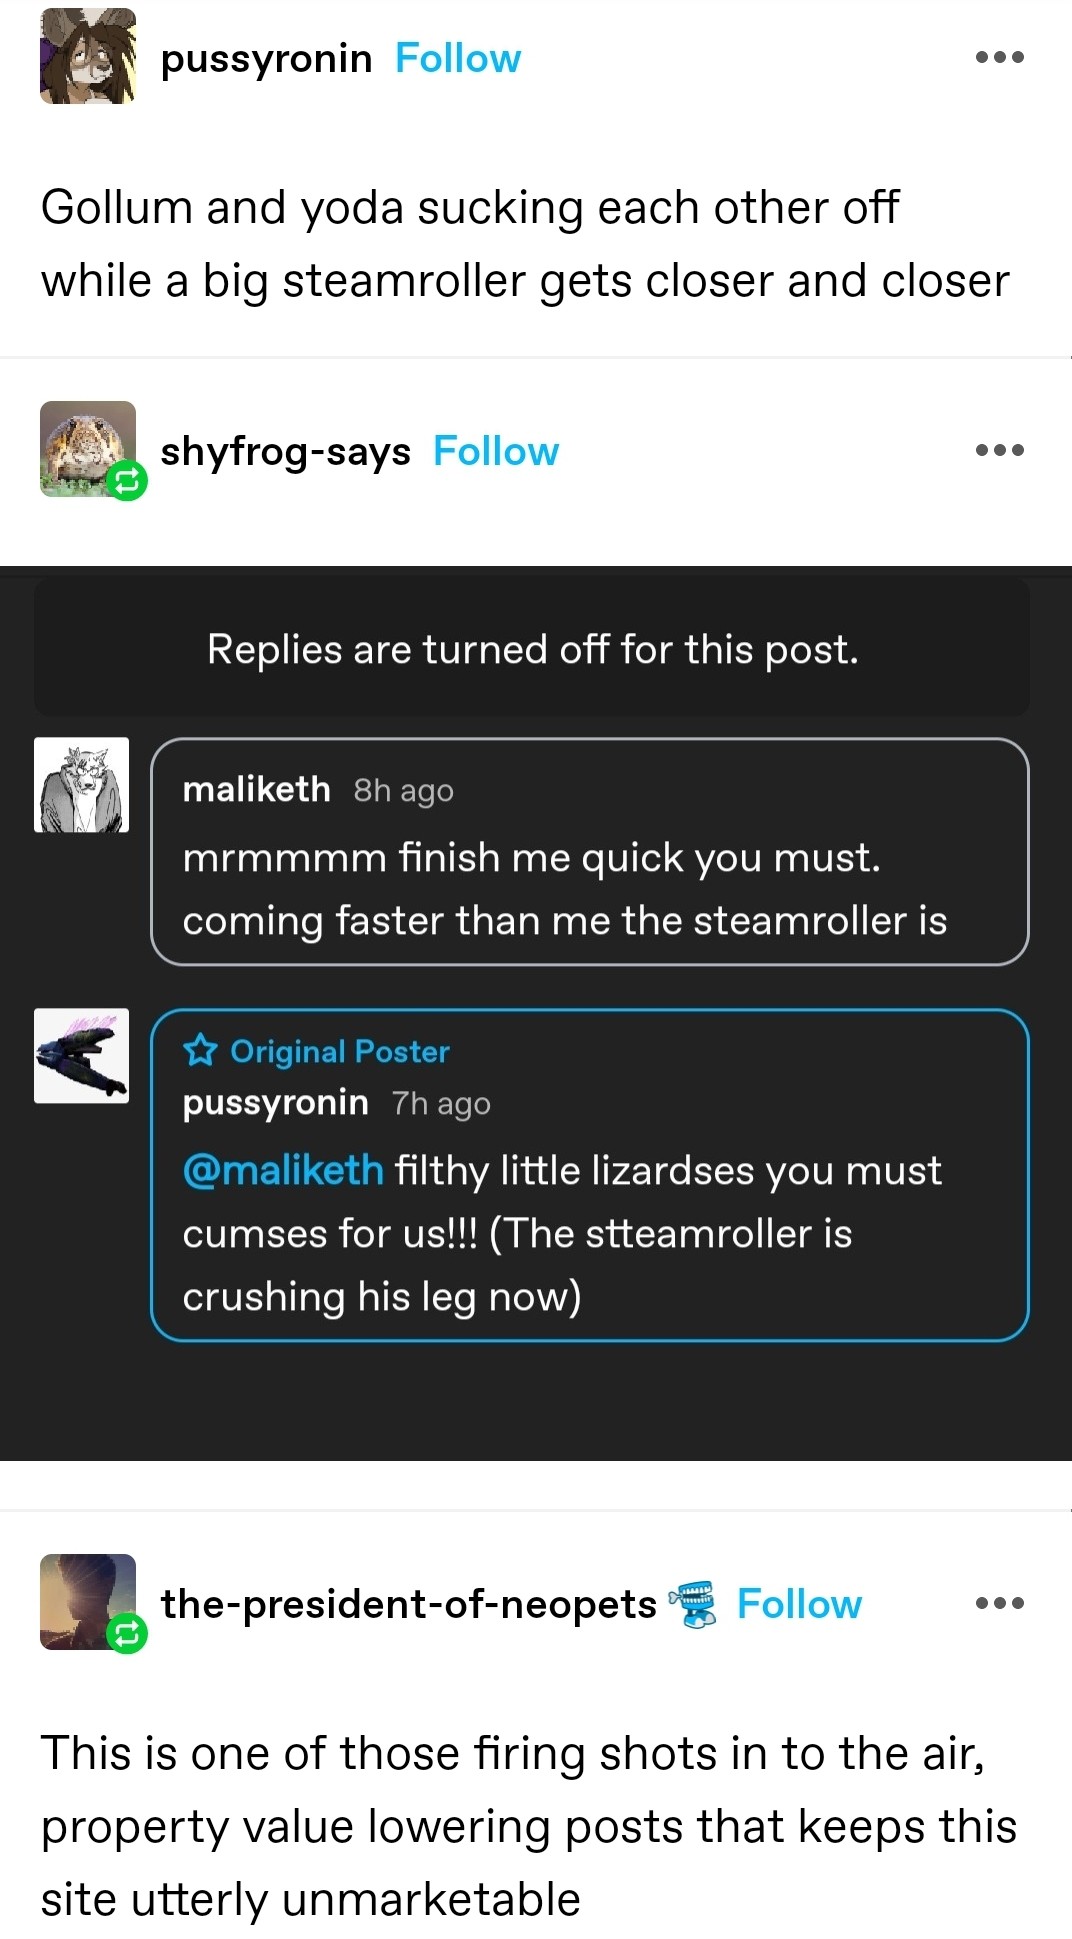
Task: Open the shyfrog-says blog name
Action: pyautogui.click(x=285, y=452)
